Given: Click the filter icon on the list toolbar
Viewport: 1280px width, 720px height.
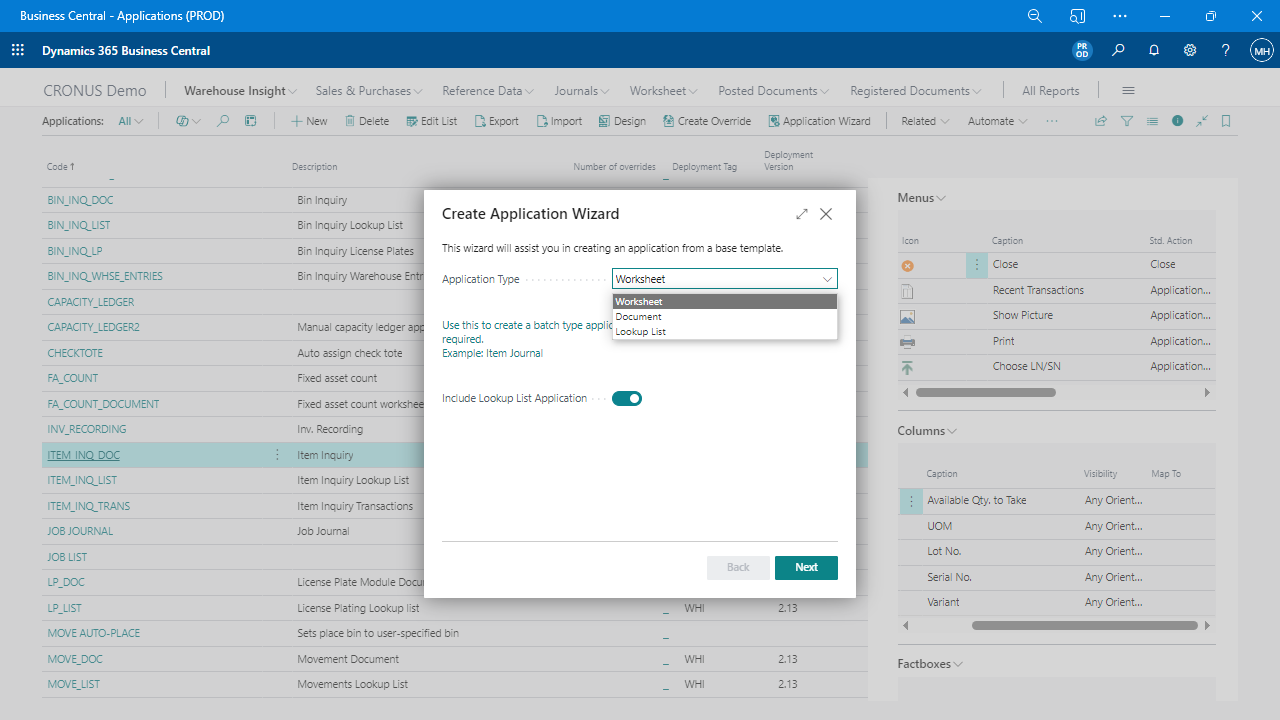Looking at the screenshot, I should point(1126,120).
